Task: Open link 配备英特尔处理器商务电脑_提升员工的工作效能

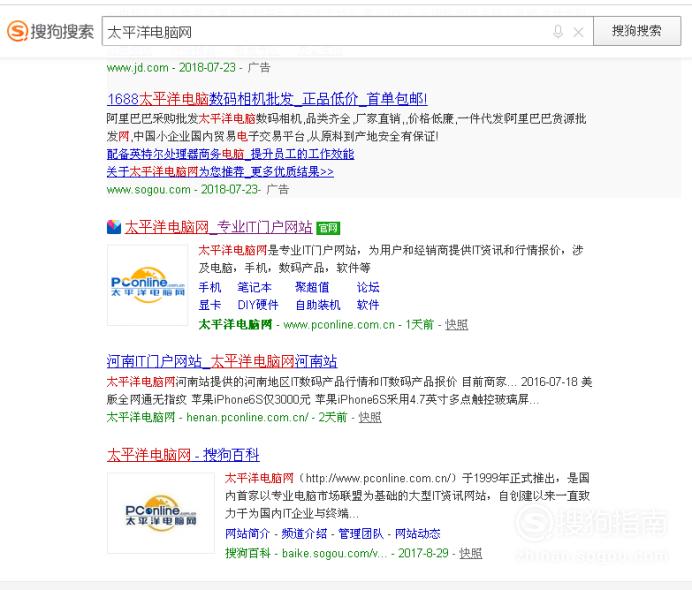Action: pyautogui.click(x=230, y=154)
